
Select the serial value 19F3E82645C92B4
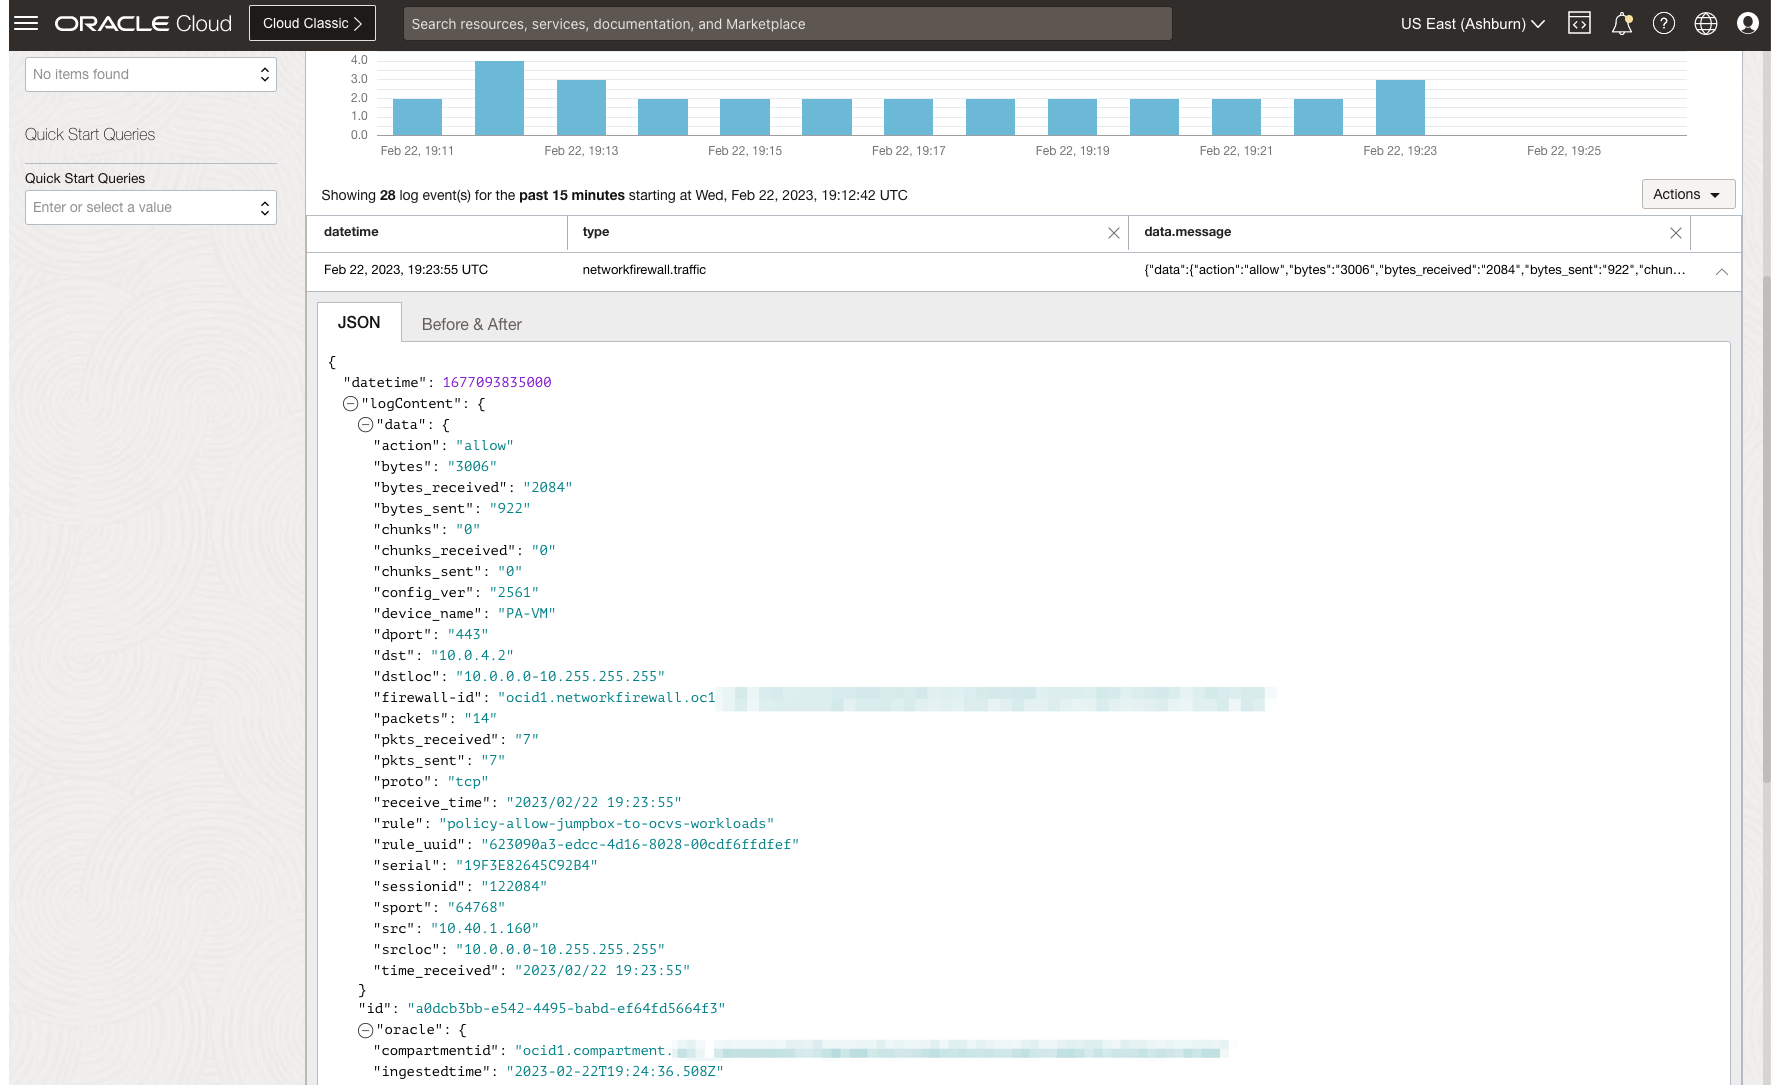point(527,866)
